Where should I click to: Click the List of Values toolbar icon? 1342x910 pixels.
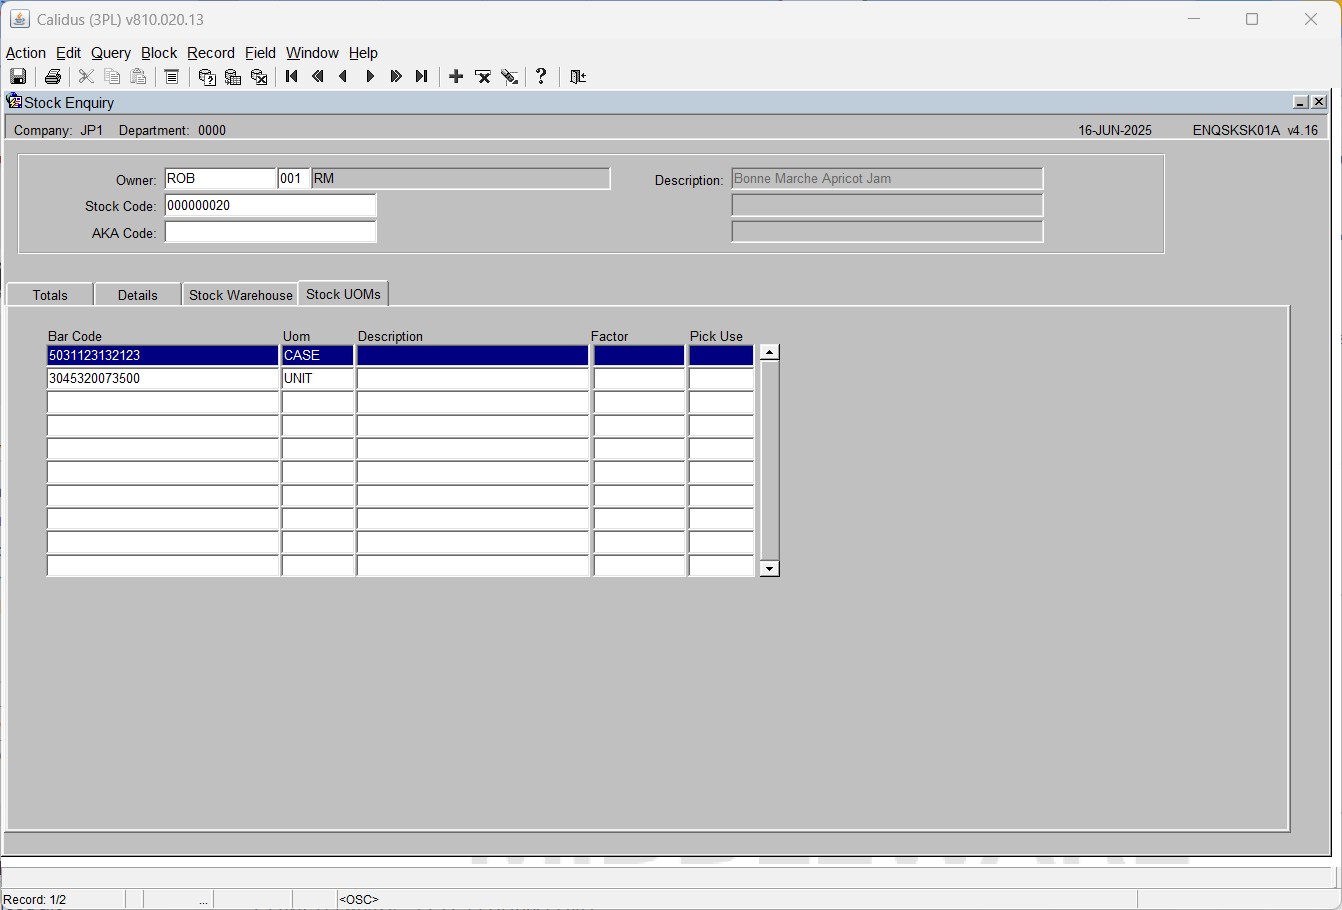171,77
